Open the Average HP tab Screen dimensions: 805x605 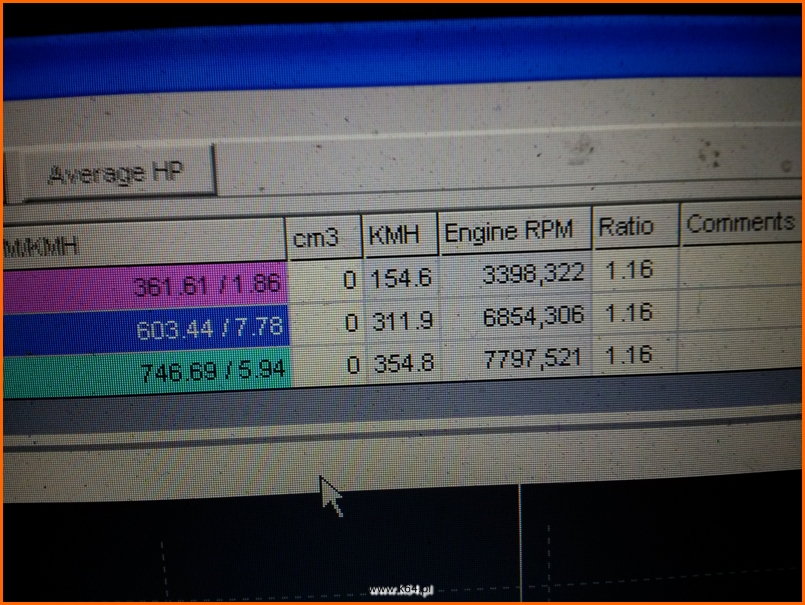(118, 173)
